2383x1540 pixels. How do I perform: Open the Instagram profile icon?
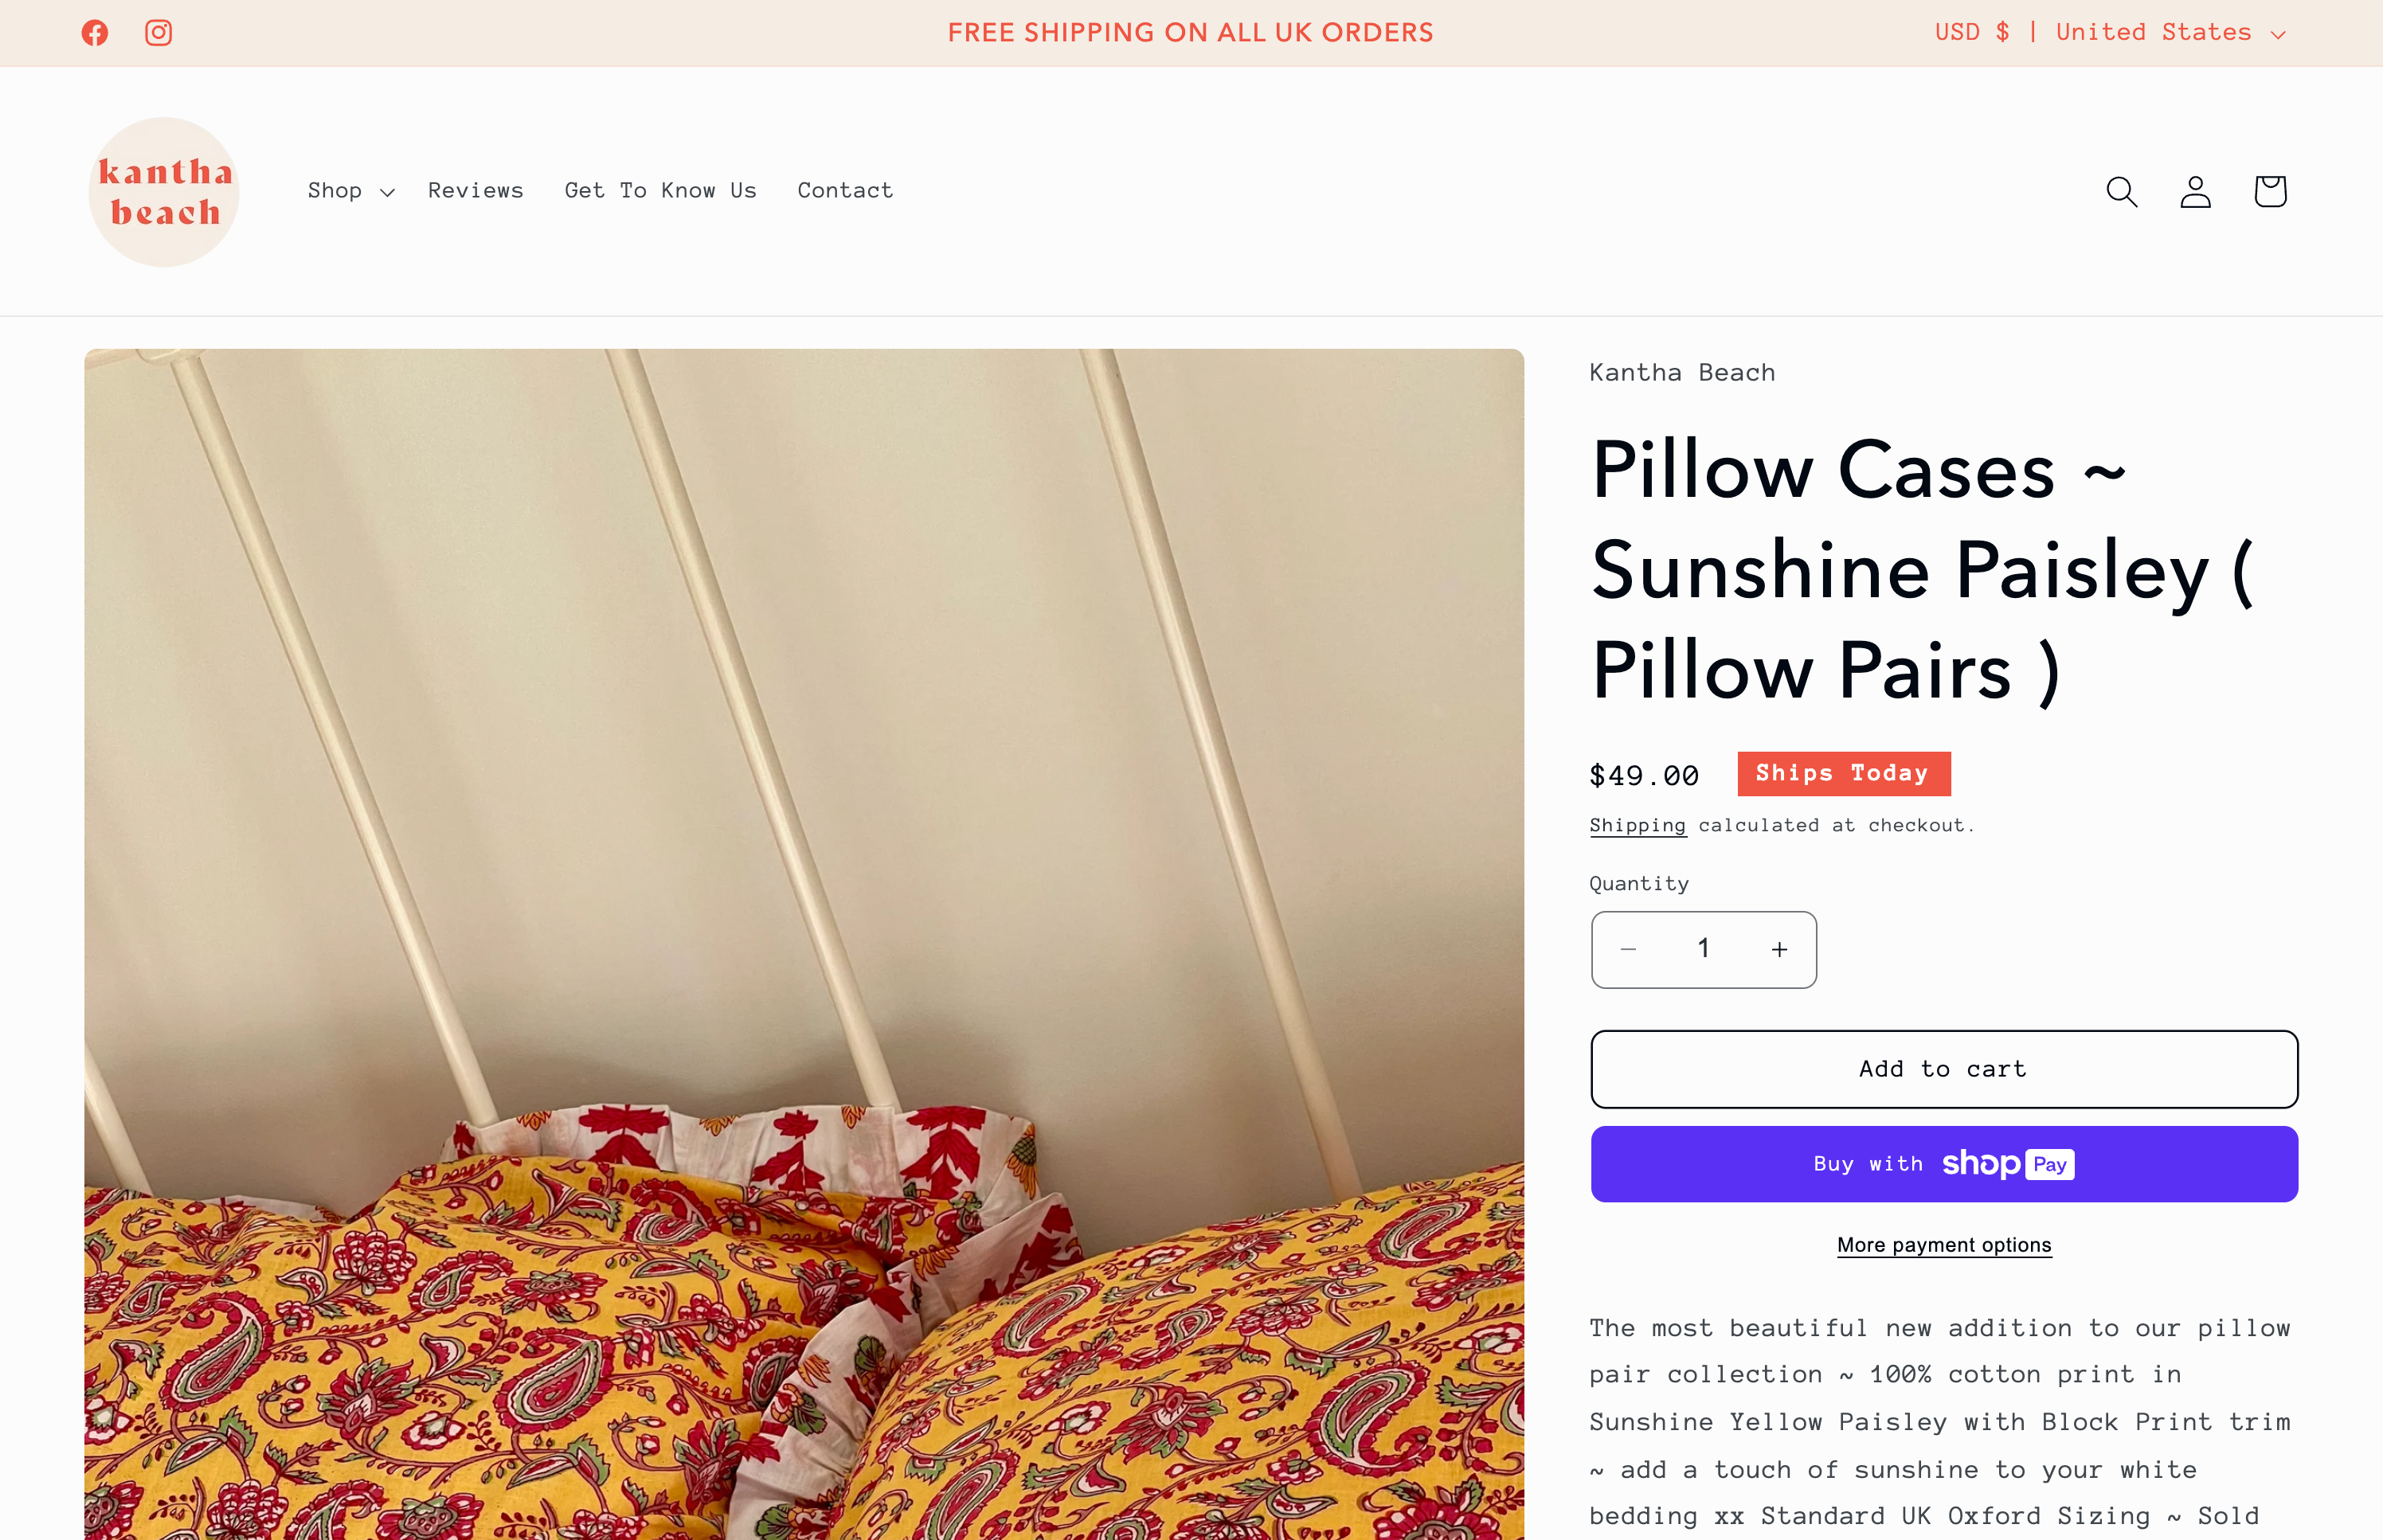(x=159, y=33)
